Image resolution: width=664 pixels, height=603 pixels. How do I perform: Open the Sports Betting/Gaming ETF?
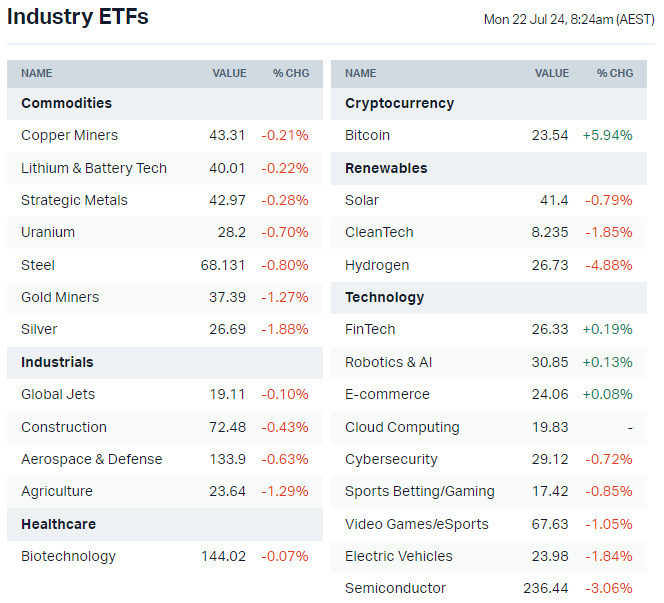(x=419, y=491)
